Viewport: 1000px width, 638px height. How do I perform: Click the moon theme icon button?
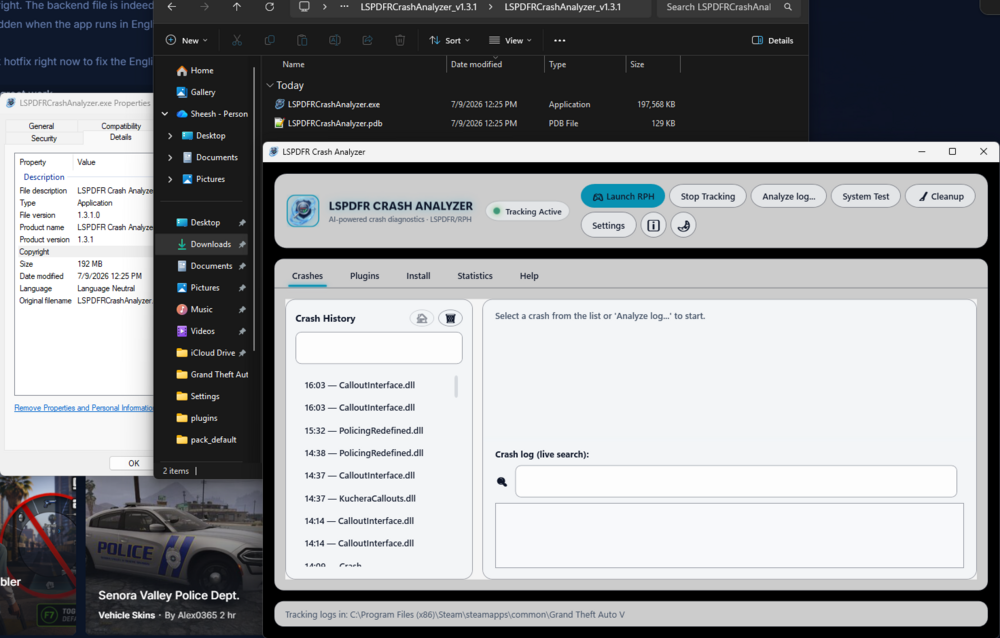coord(683,225)
